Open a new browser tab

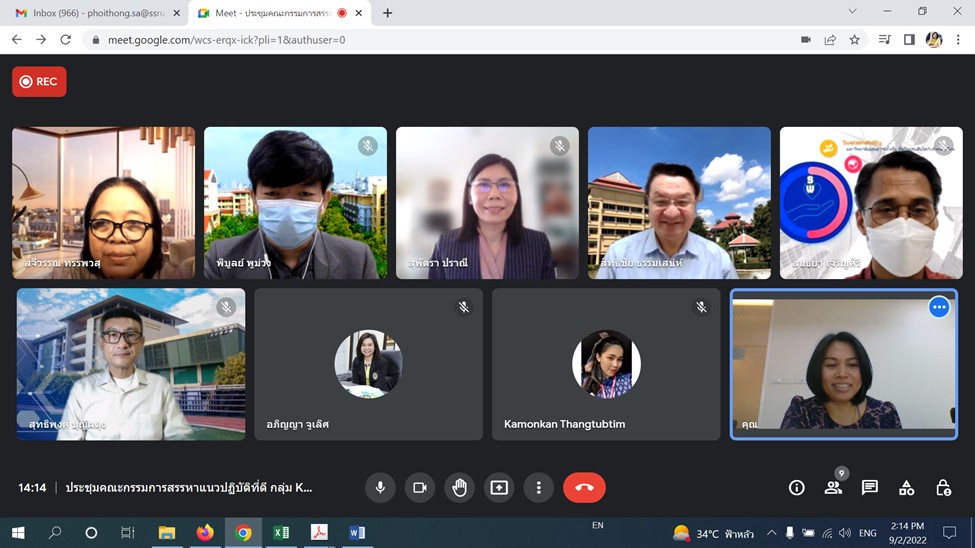pyautogui.click(x=387, y=13)
